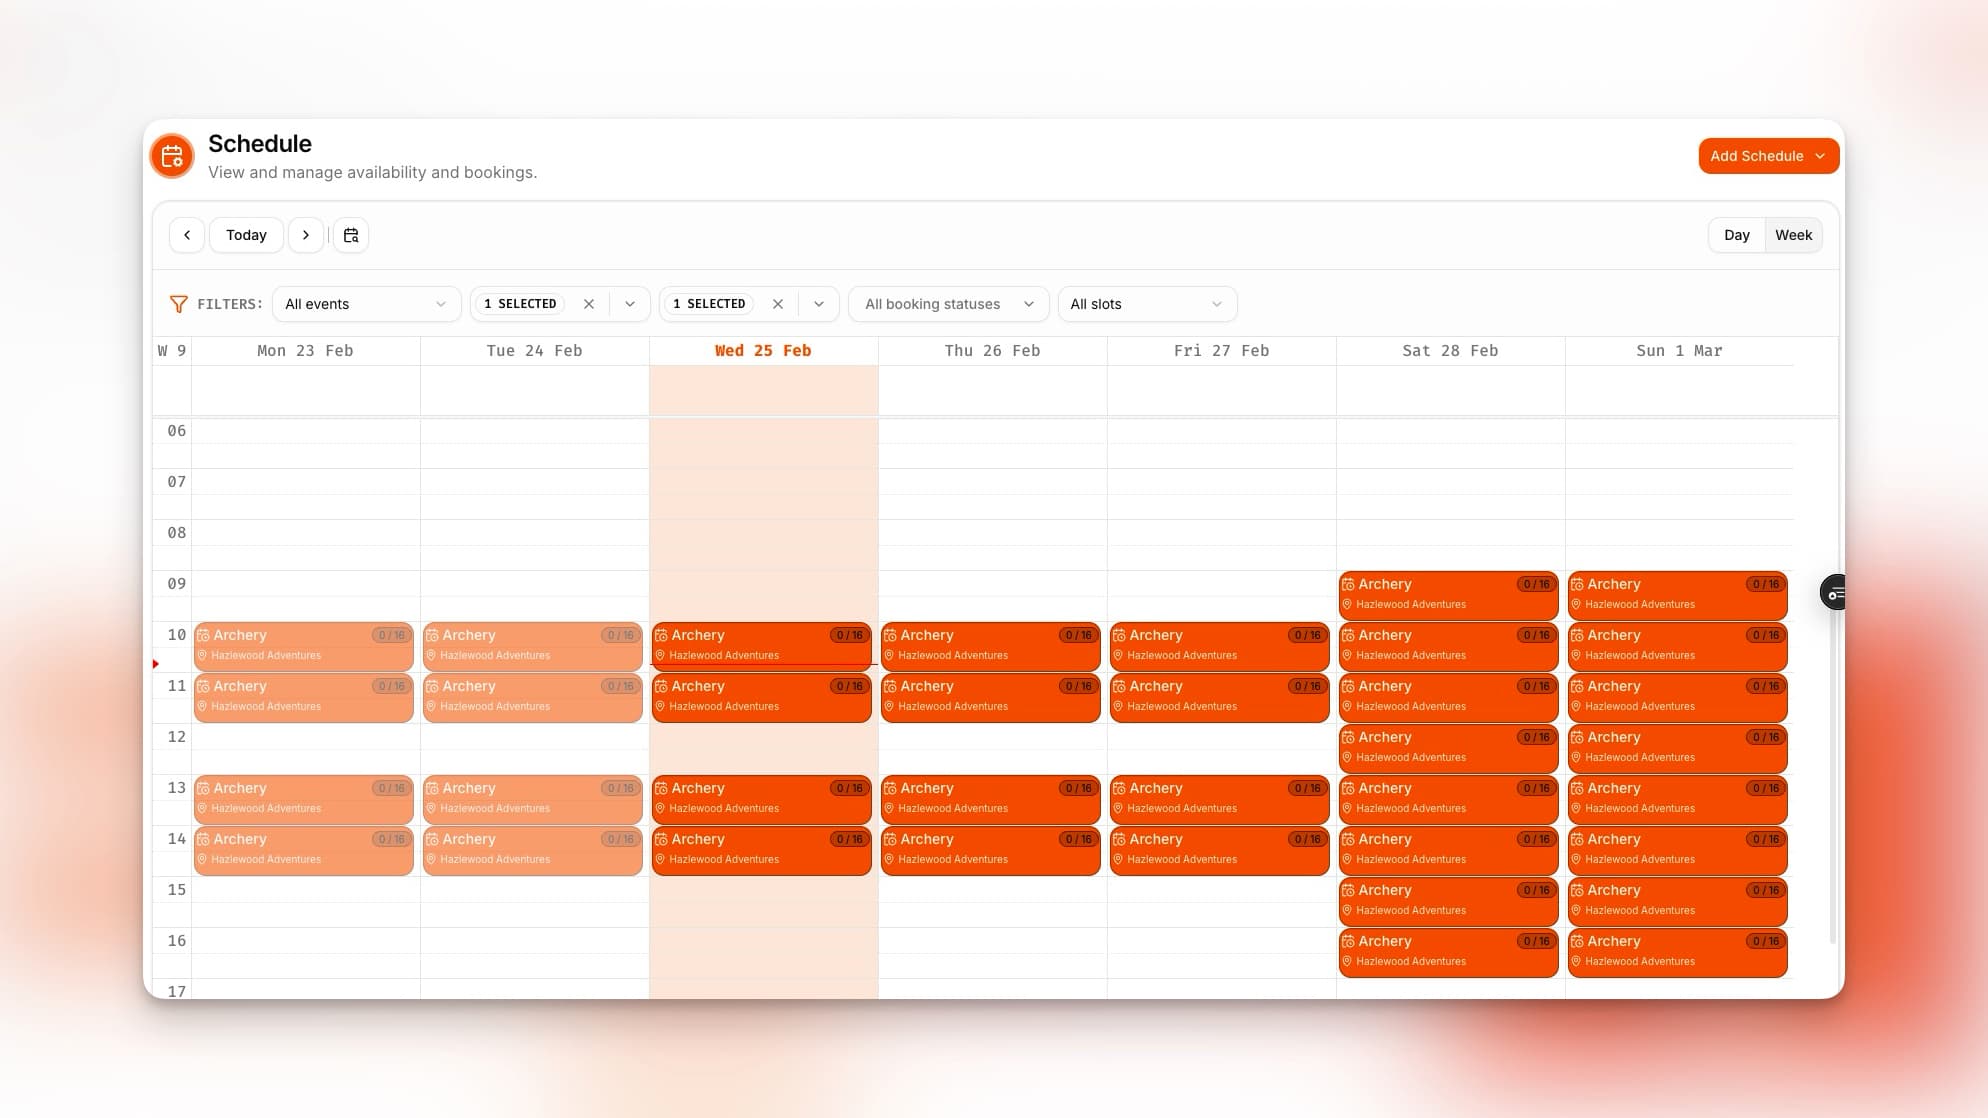The height and width of the screenshot is (1118, 1988).
Task: Open the 'All booking statuses' dropdown
Action: (x=948, y=304)
